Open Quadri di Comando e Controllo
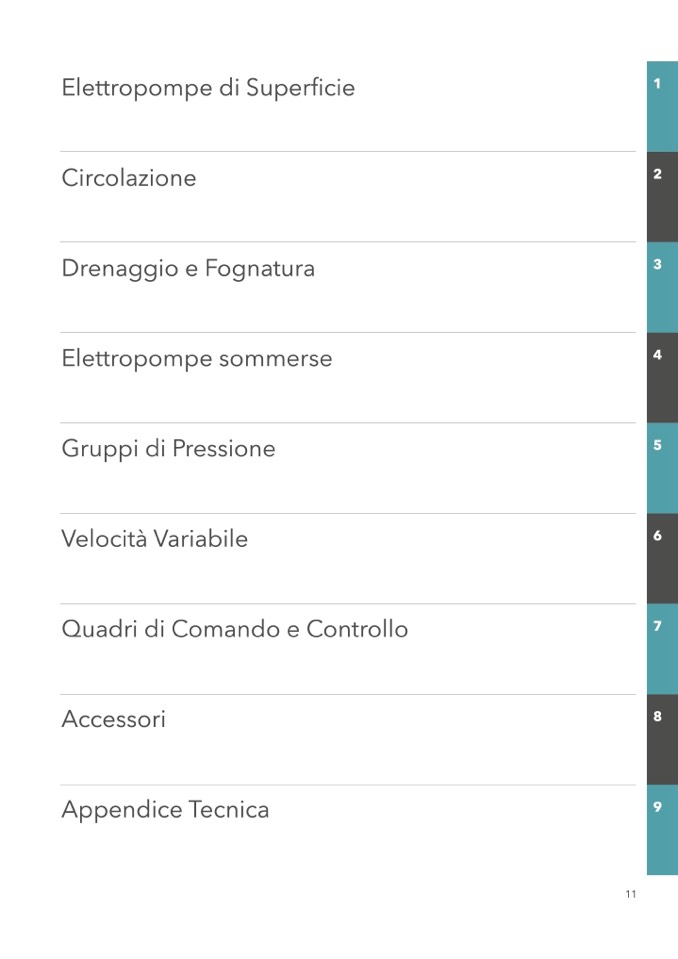 click(x=235, y=630)
